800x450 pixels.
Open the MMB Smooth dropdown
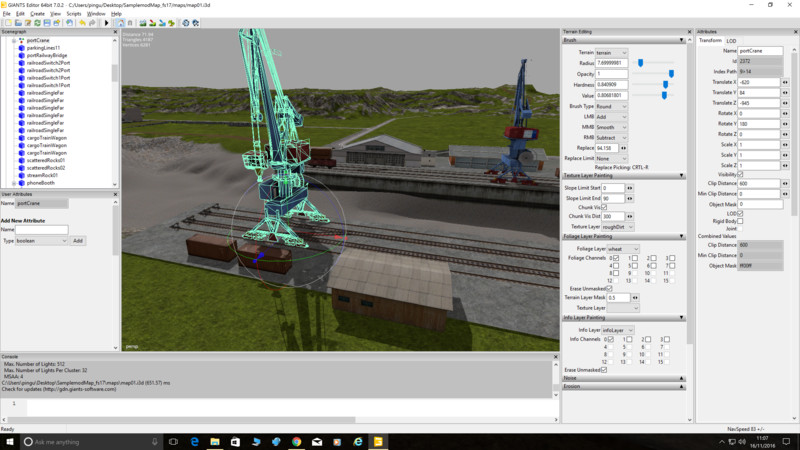(611, 127)
